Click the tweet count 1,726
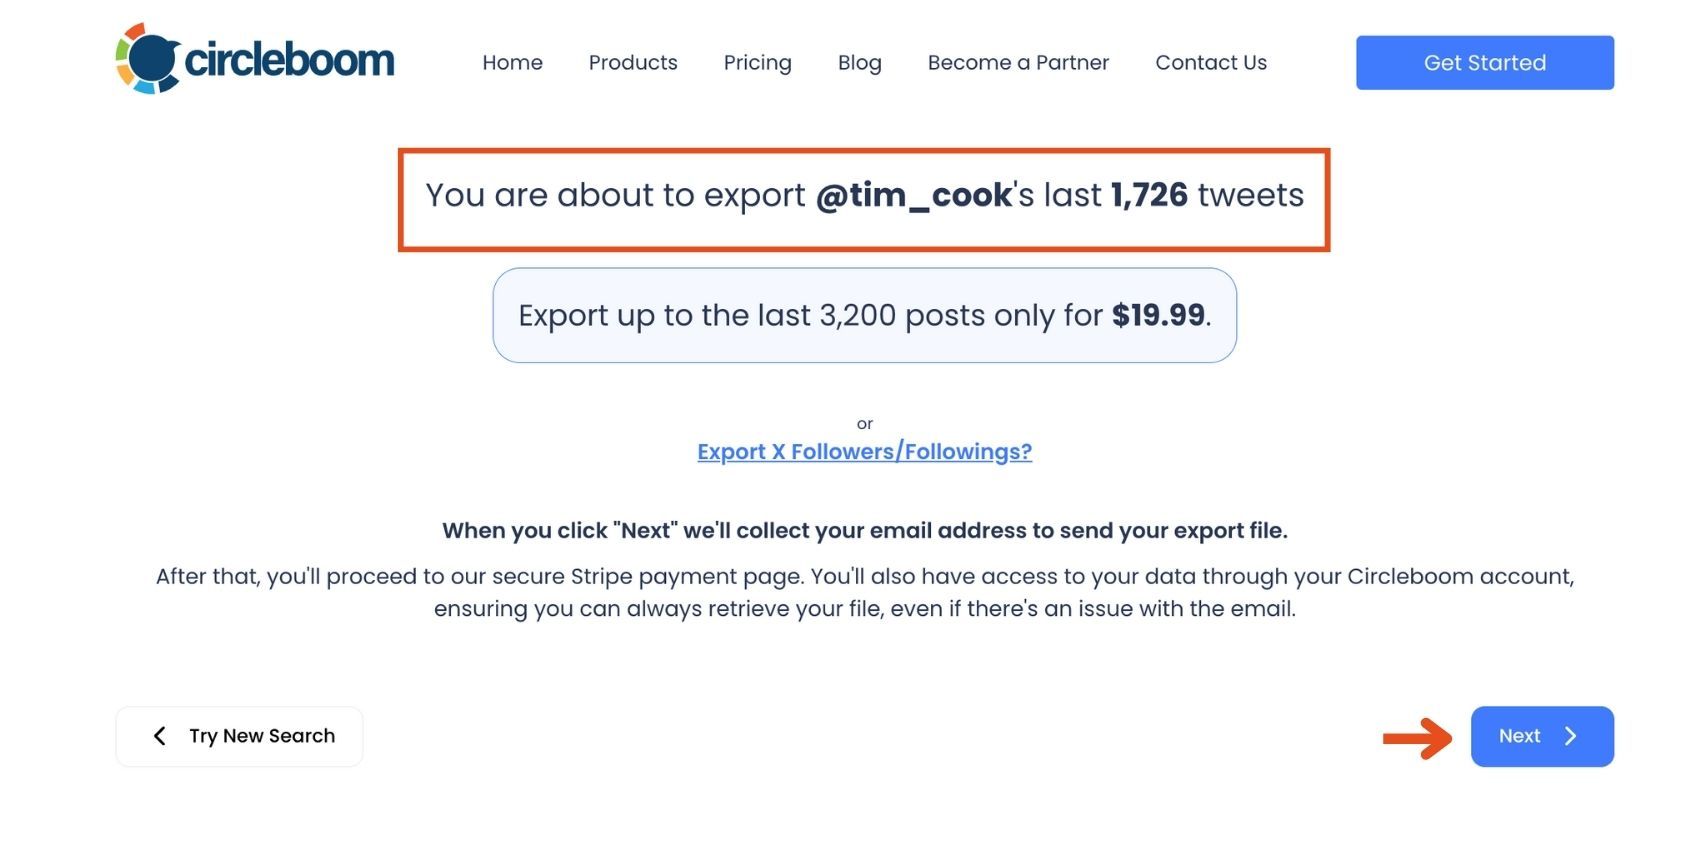Viewport: 1706px width, 852px height. (1150, 195)
